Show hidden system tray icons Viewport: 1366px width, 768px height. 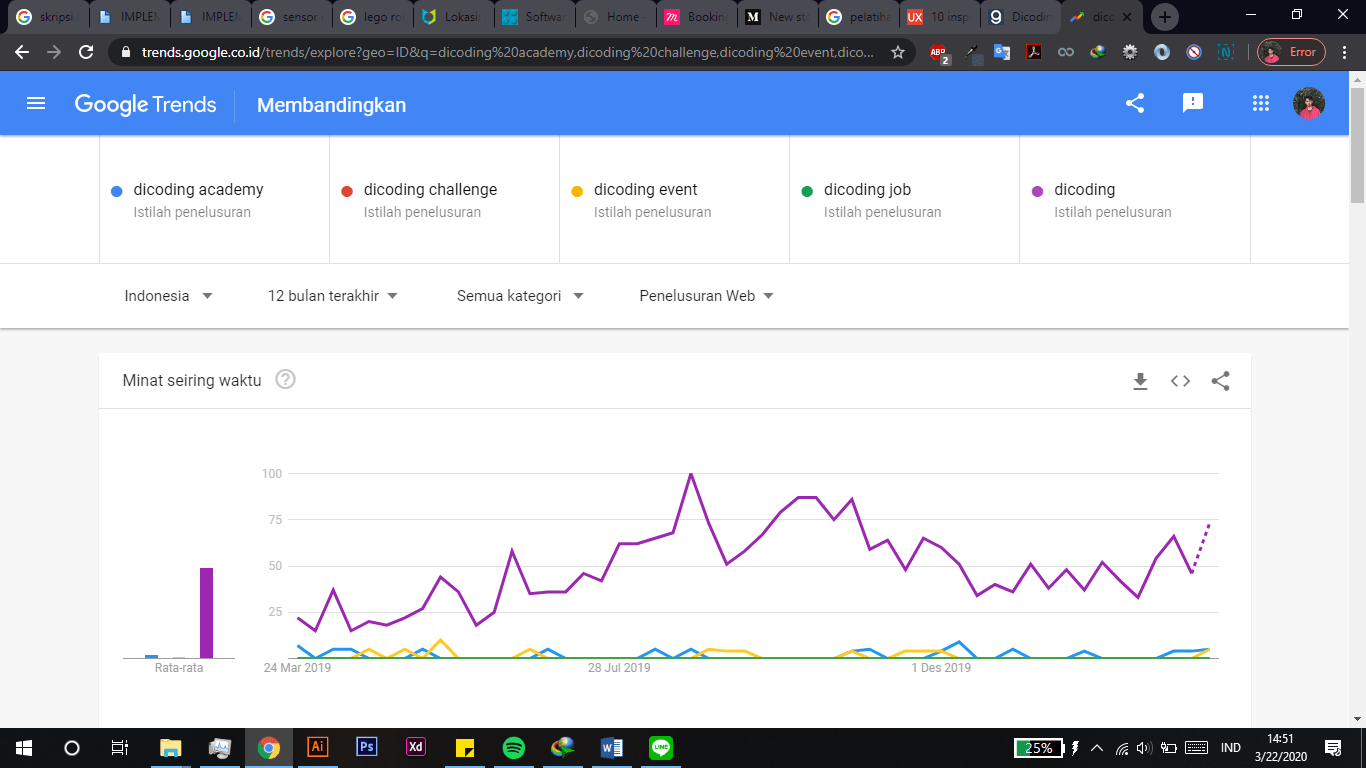(x=1097, y=747)
